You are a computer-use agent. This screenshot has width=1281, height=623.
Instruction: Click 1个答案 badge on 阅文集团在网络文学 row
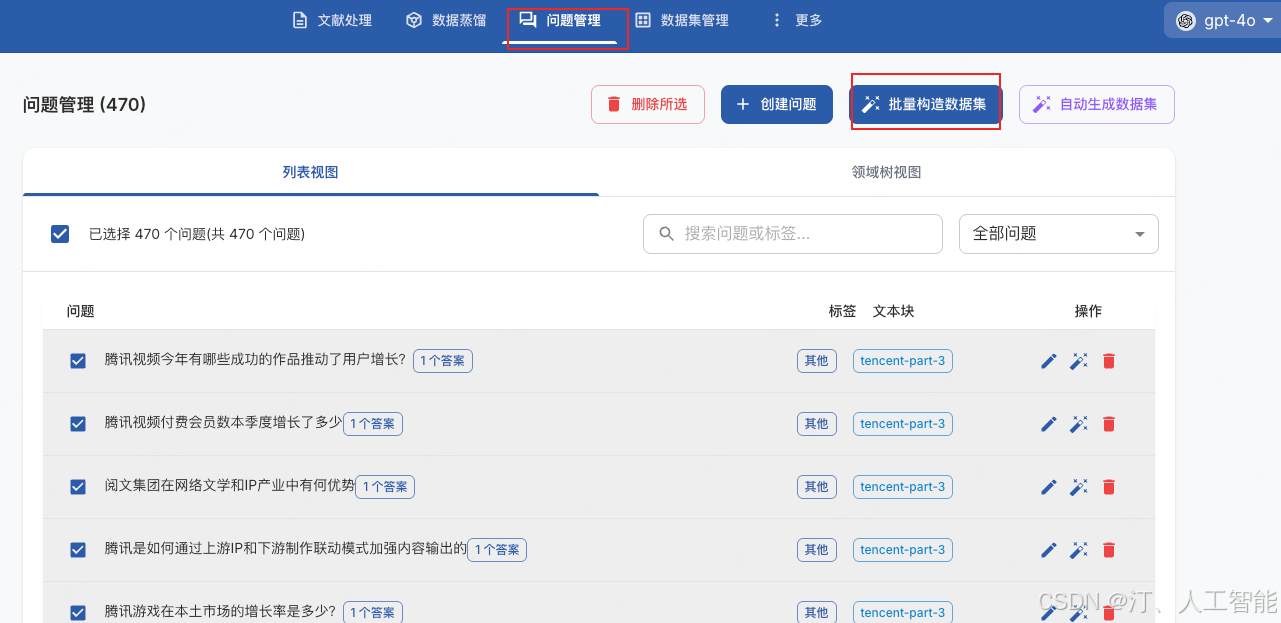(385, 487)
